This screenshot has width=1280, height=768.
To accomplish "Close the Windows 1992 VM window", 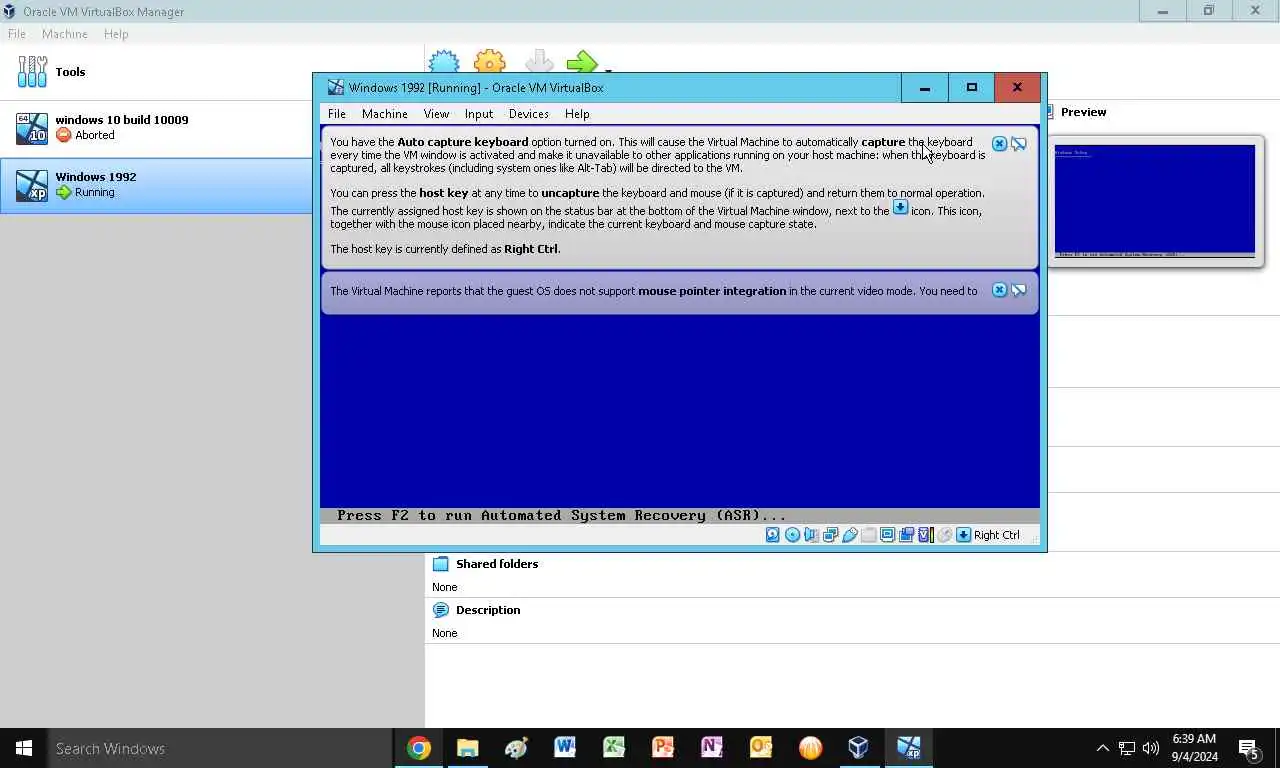I will 1017,88.
